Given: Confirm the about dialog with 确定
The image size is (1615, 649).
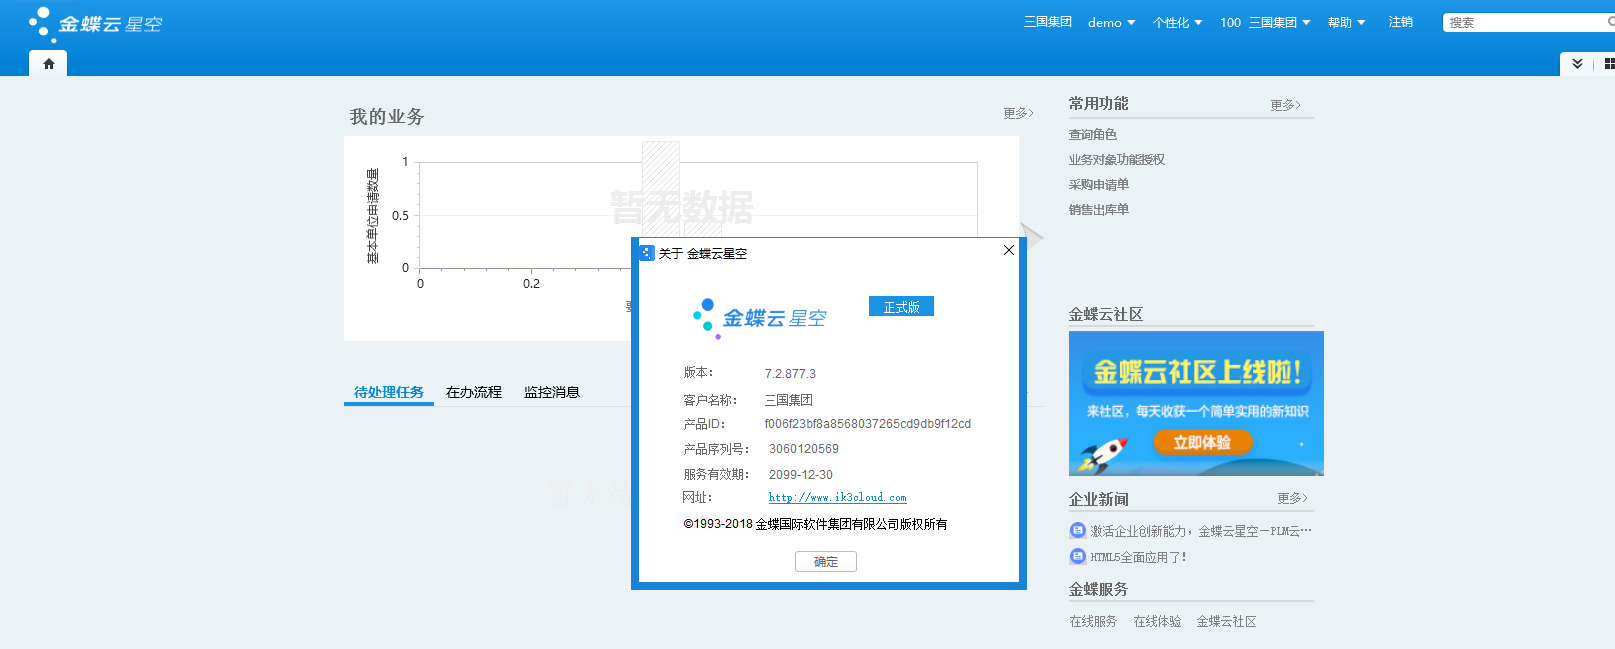Looking at the screenshot, I should pyautogui.click(x=826, y=562).
